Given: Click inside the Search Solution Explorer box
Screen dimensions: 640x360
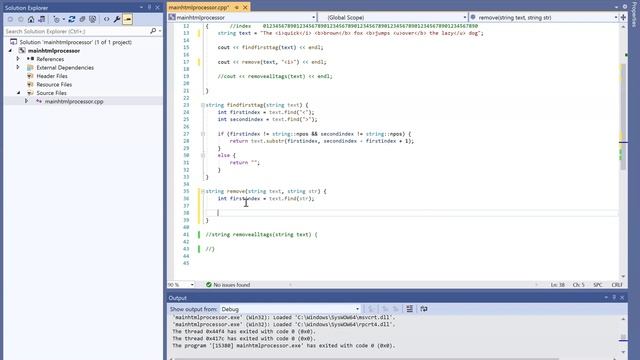Looking at the screenshot, I should pyautogui.click(x=76, y=31).
